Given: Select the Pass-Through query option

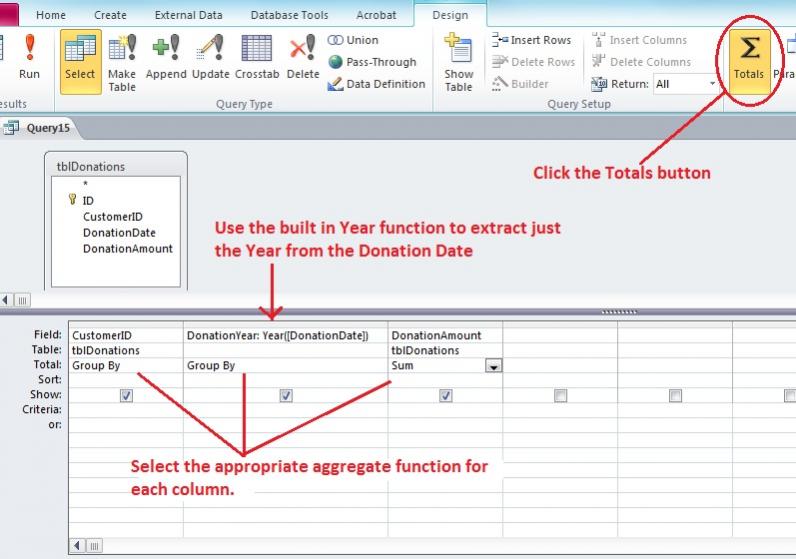Looking at the screenshot, I should coord(372,62).
